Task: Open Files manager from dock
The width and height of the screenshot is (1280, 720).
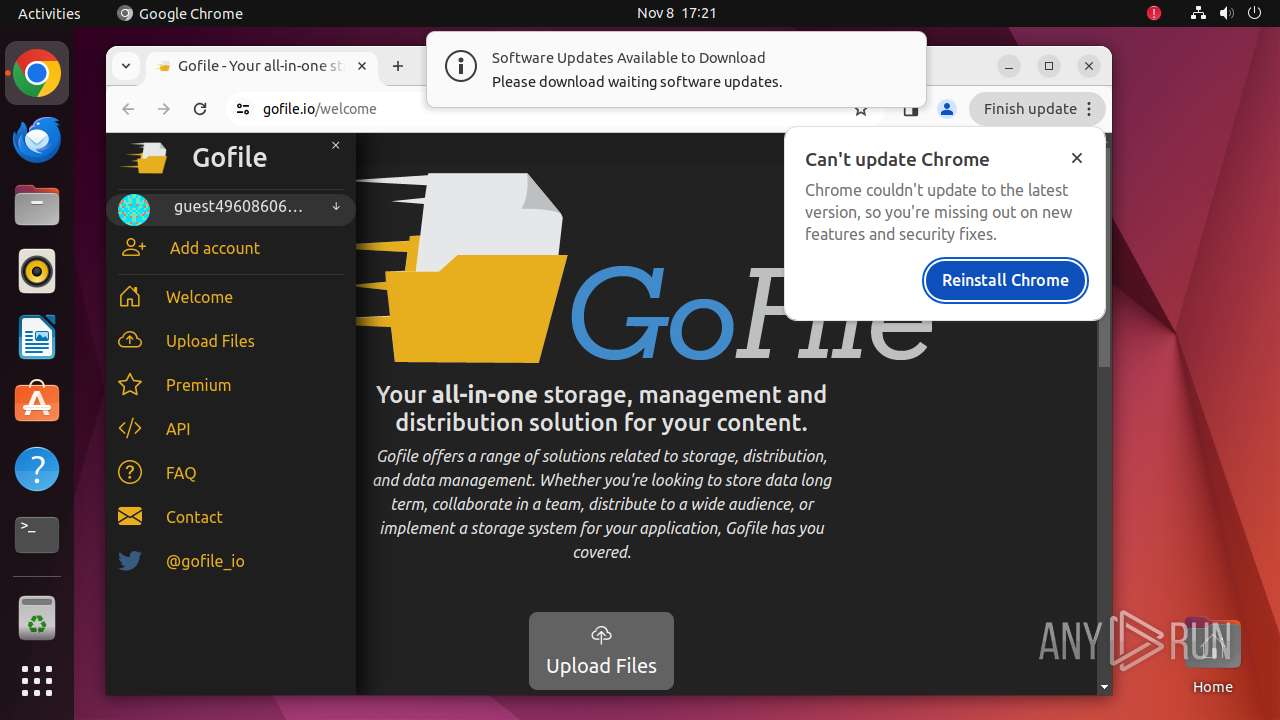Action: pyautogui.click(x=37, y=205)
